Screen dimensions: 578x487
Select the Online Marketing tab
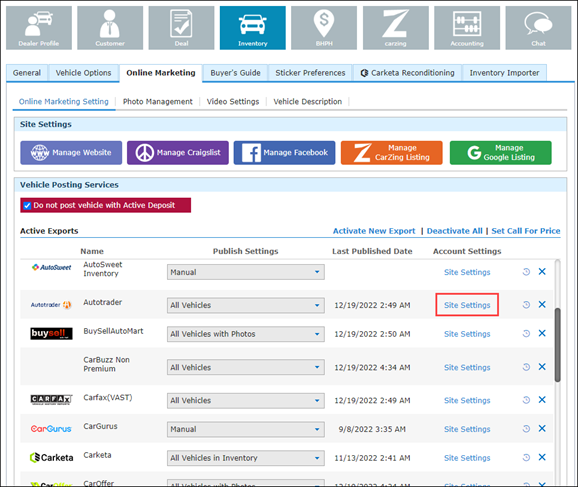[x=161, y=73]
